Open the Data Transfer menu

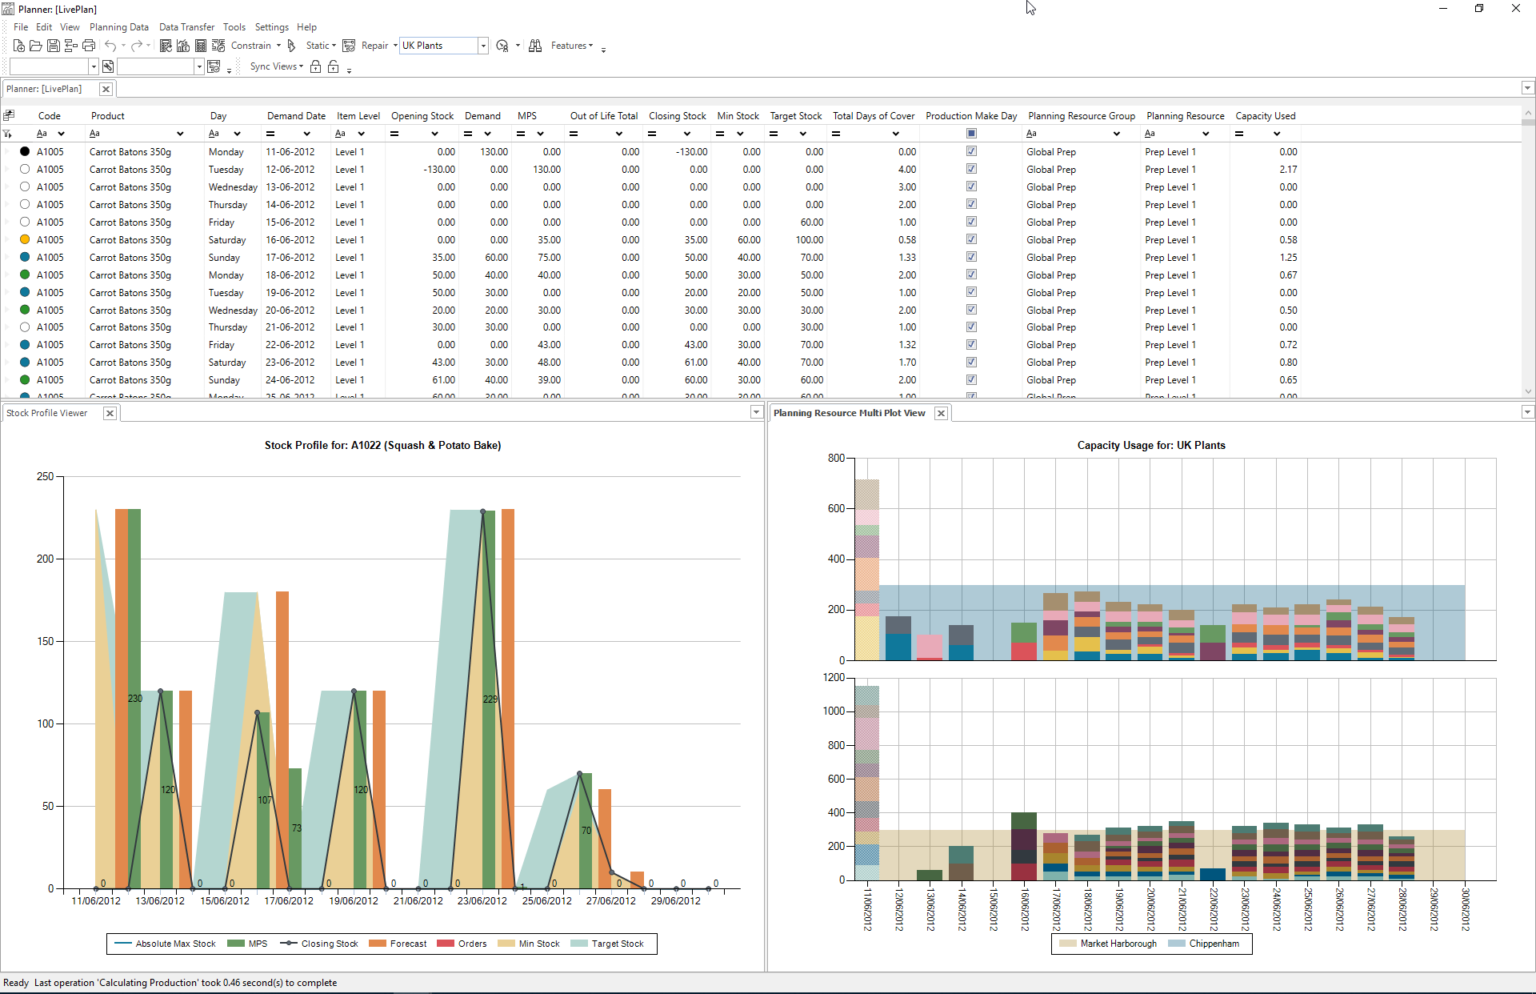click(x=186, y=27)
